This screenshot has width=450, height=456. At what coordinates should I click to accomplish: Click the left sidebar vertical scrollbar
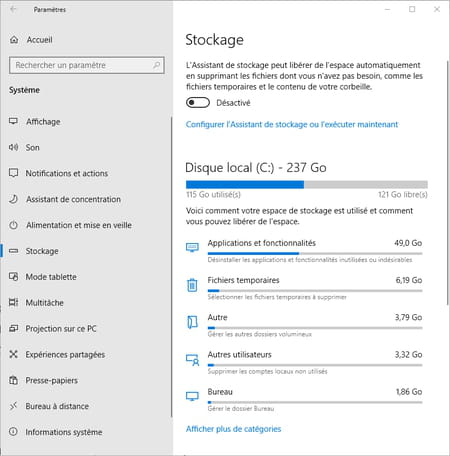coord(172,267)
